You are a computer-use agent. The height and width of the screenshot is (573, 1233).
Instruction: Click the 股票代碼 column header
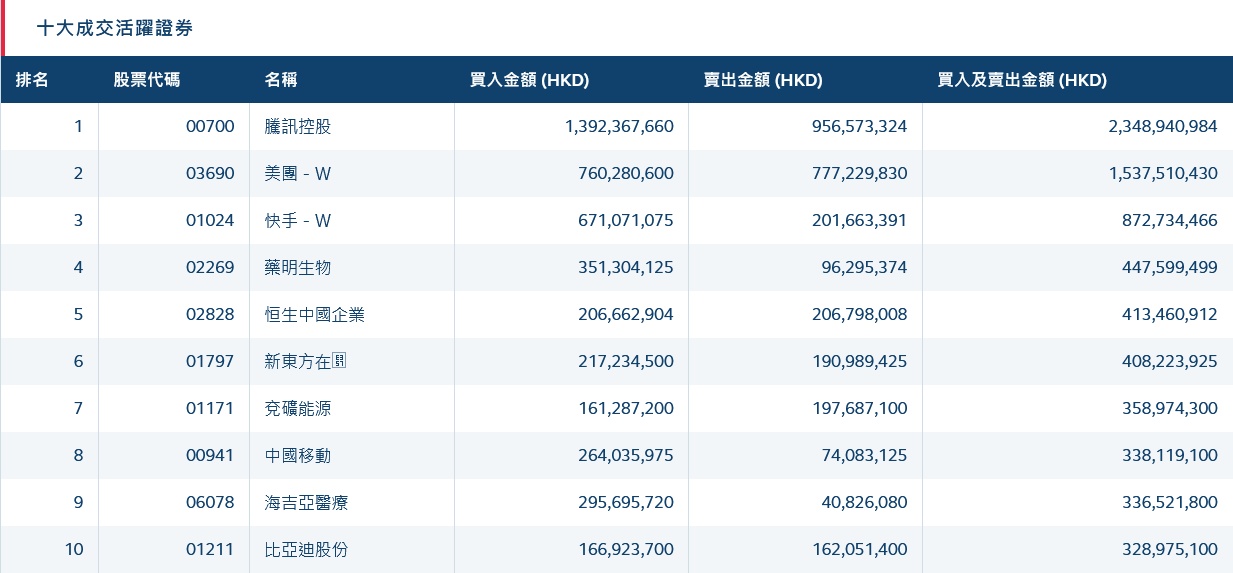coord(147,81)
